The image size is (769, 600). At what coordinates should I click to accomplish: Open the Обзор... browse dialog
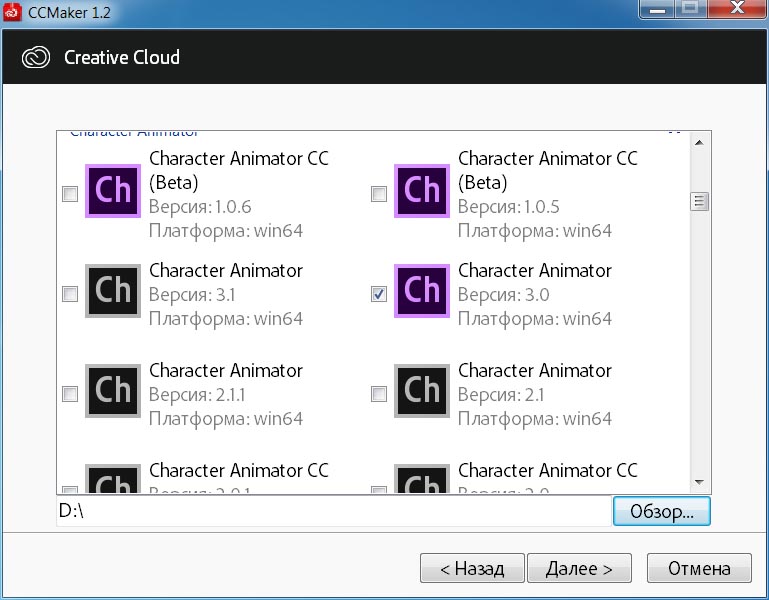662,511
